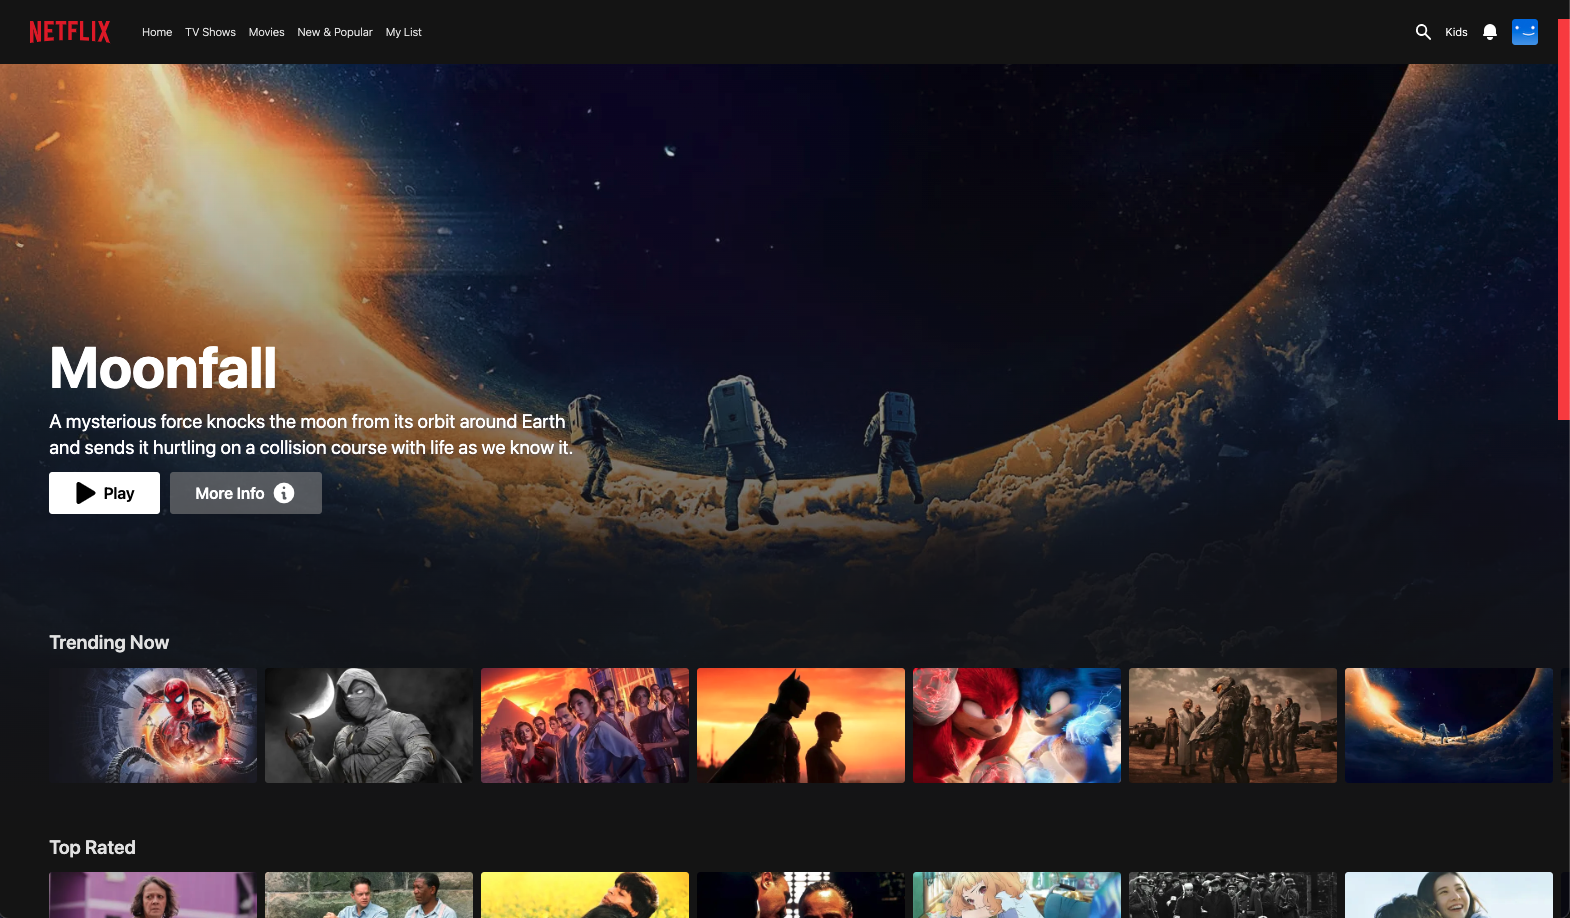
Task: Open the anime girl Top Rated thumbnail
Action: (1017, 895)
